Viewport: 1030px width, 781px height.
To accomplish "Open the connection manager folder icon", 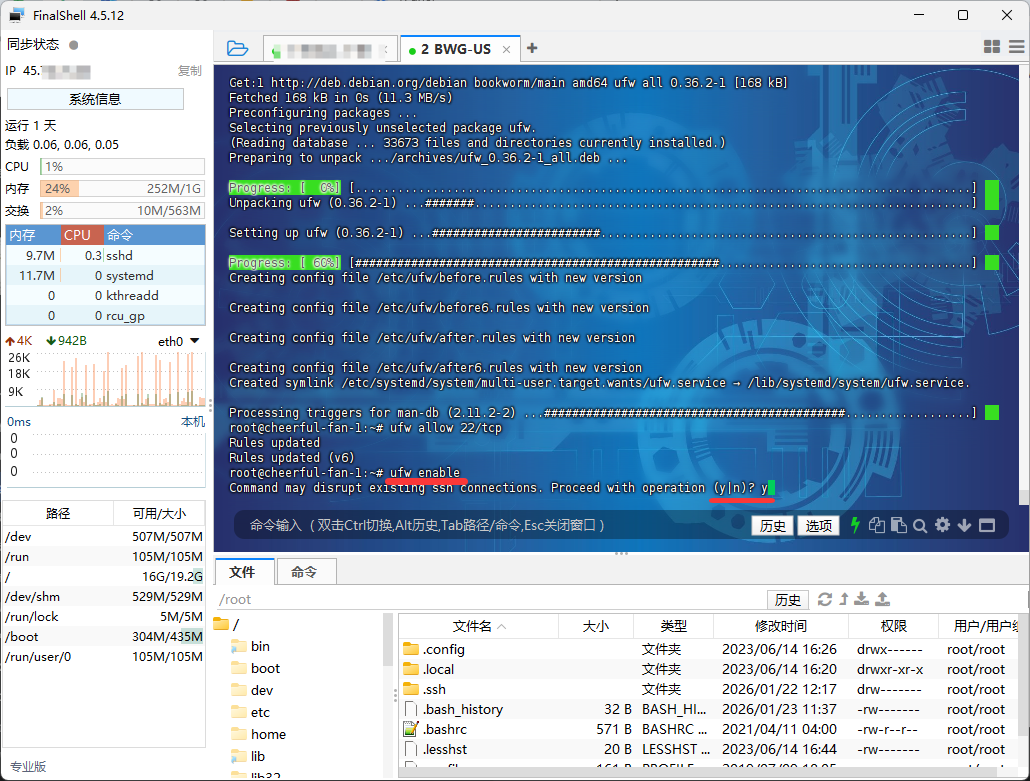I will point(237,48).
